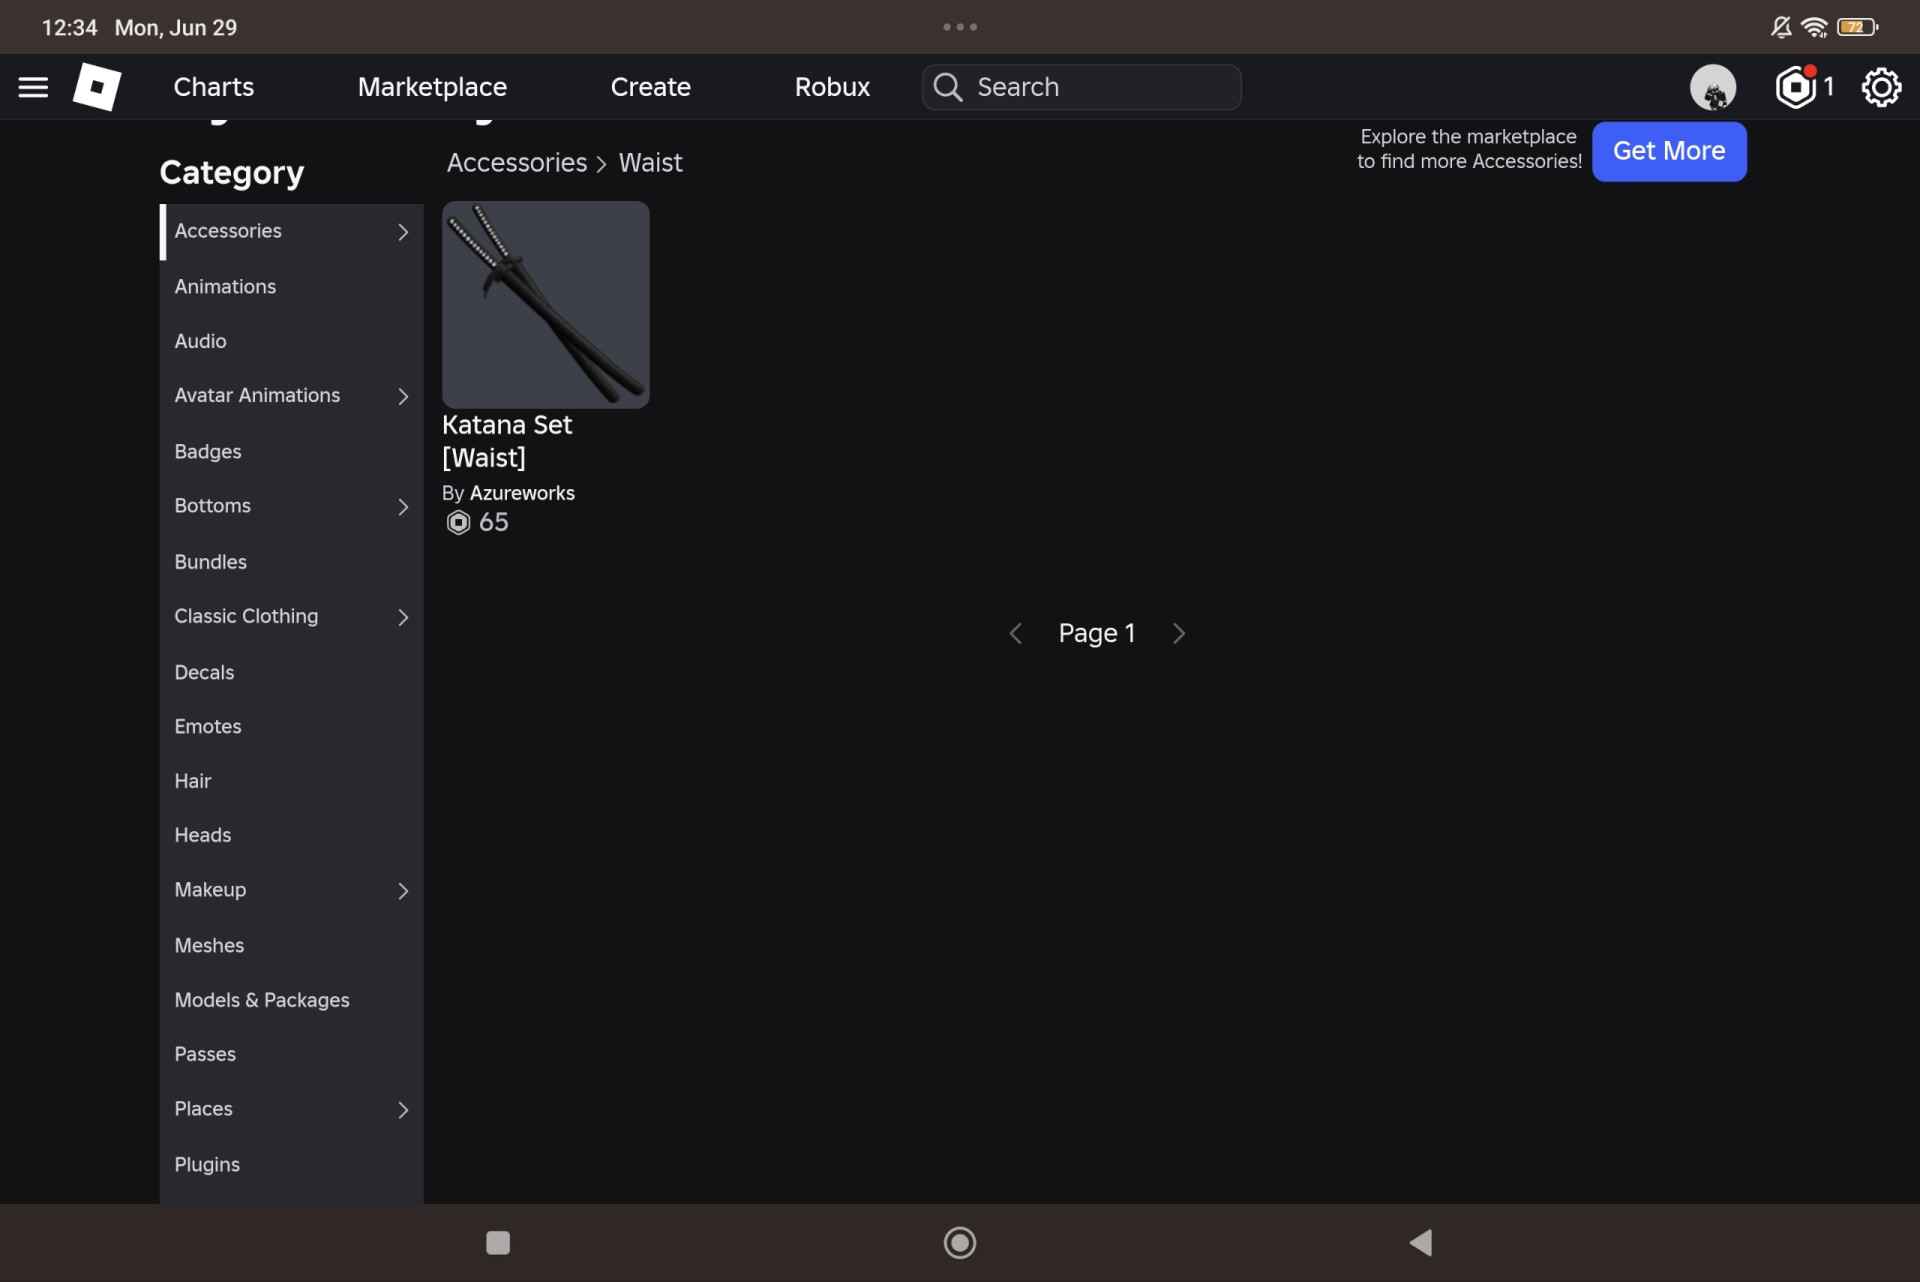This screenshot has width=1920, height=1282.
Task: Select the Emotes category
Action: tap(292, 726)
